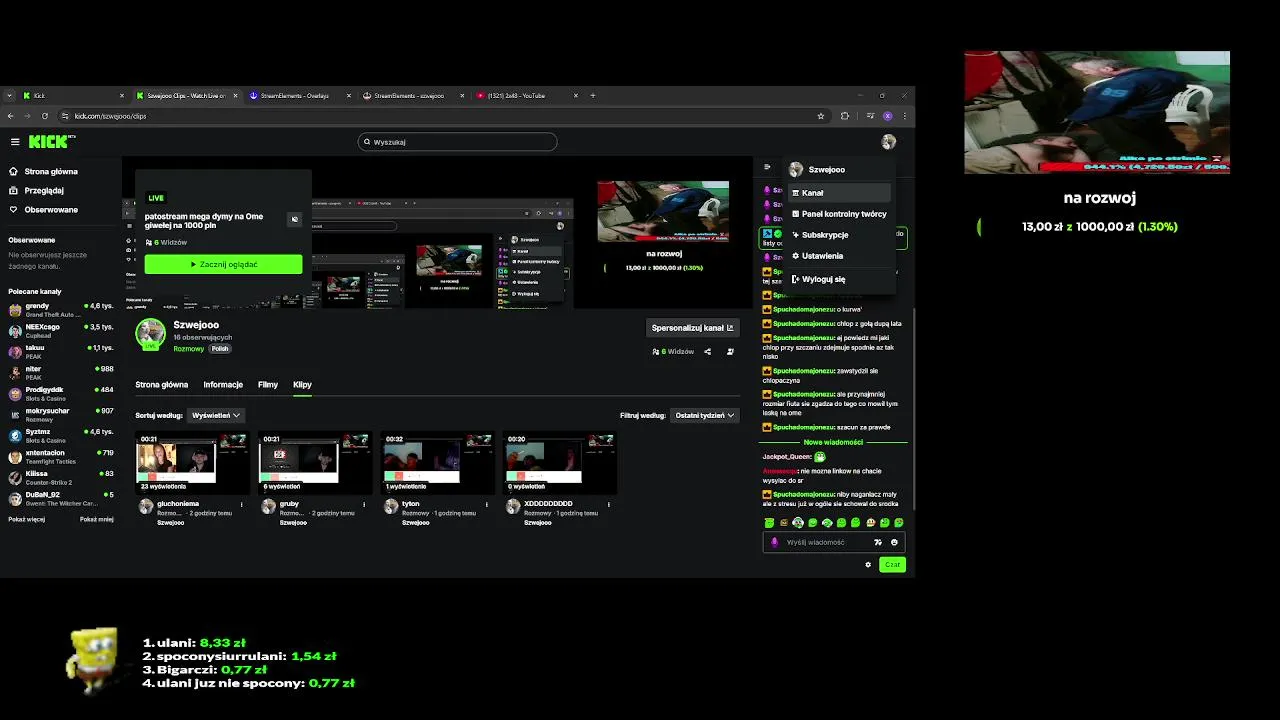
Task: Click the green KICK logo
Action: coord(49,142)
